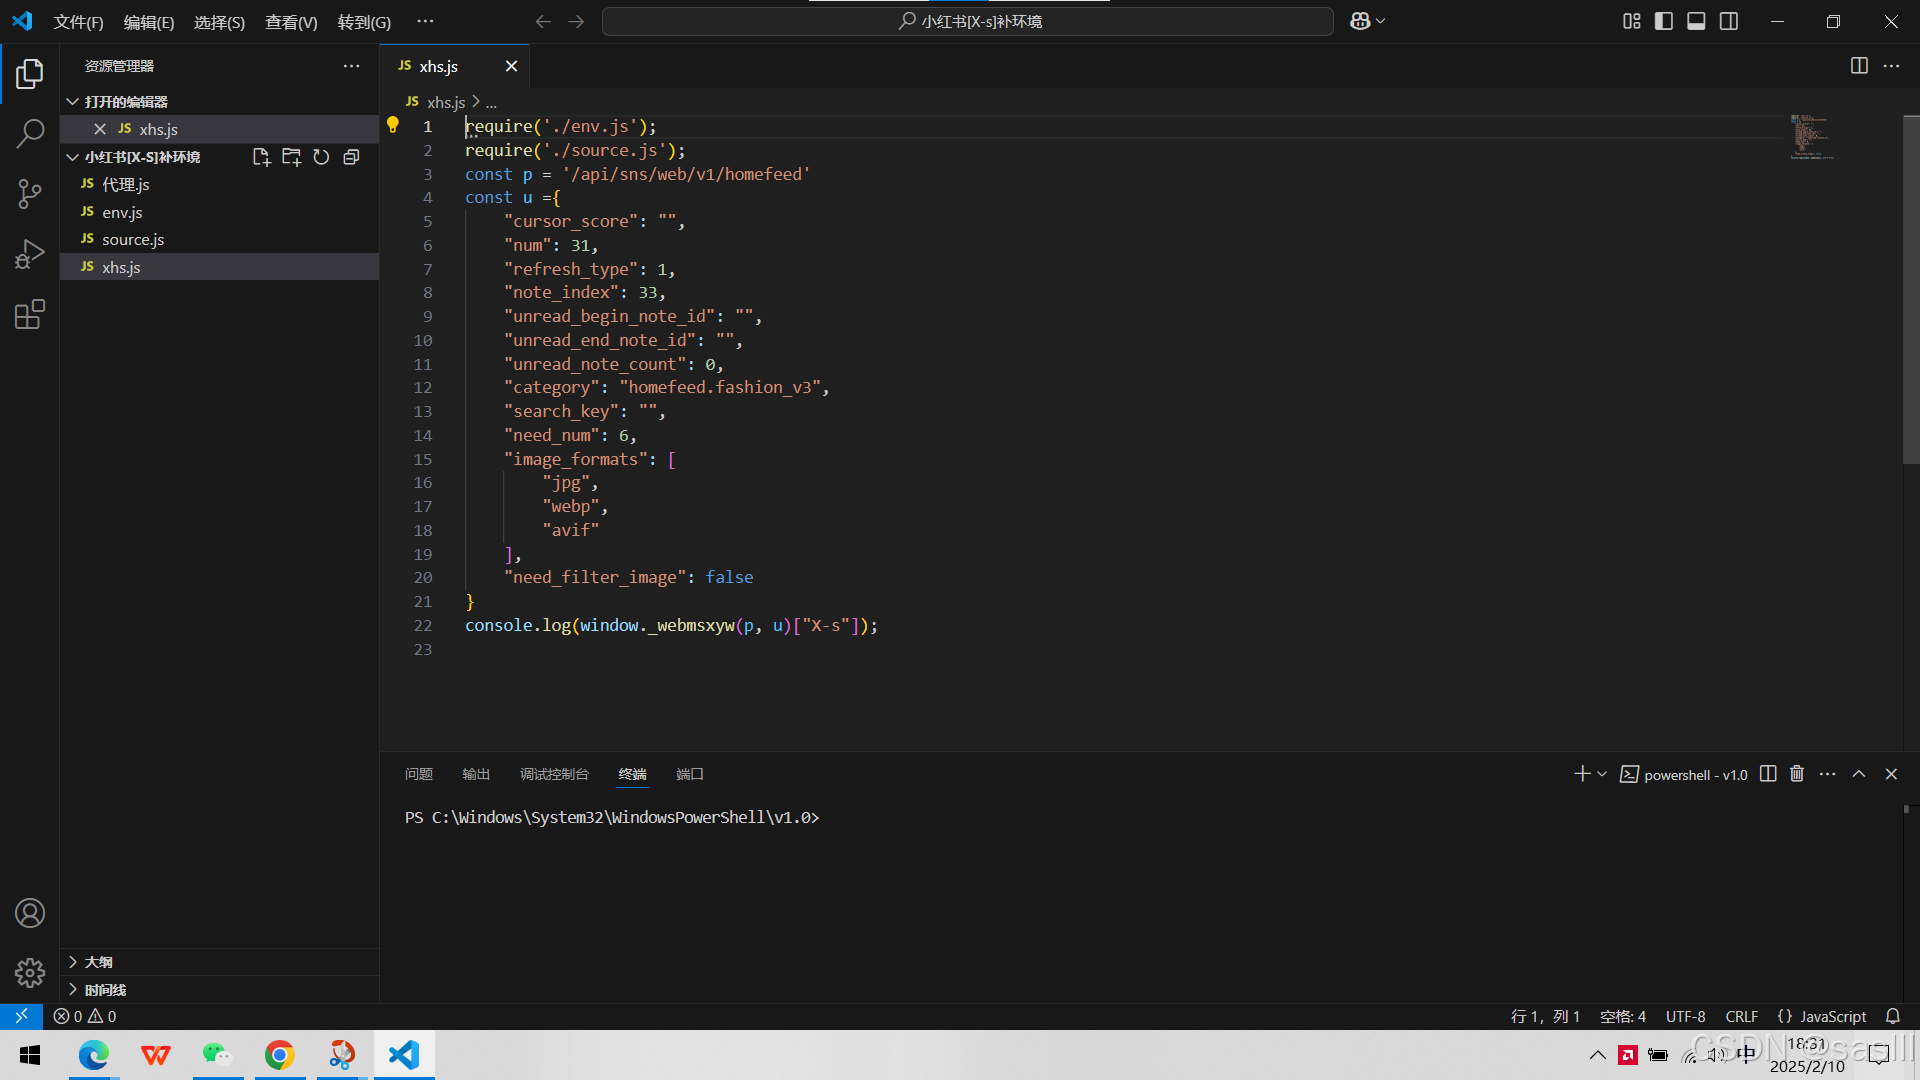
Task: Kill the terminal with trash icon
Action: (1797, 774)
